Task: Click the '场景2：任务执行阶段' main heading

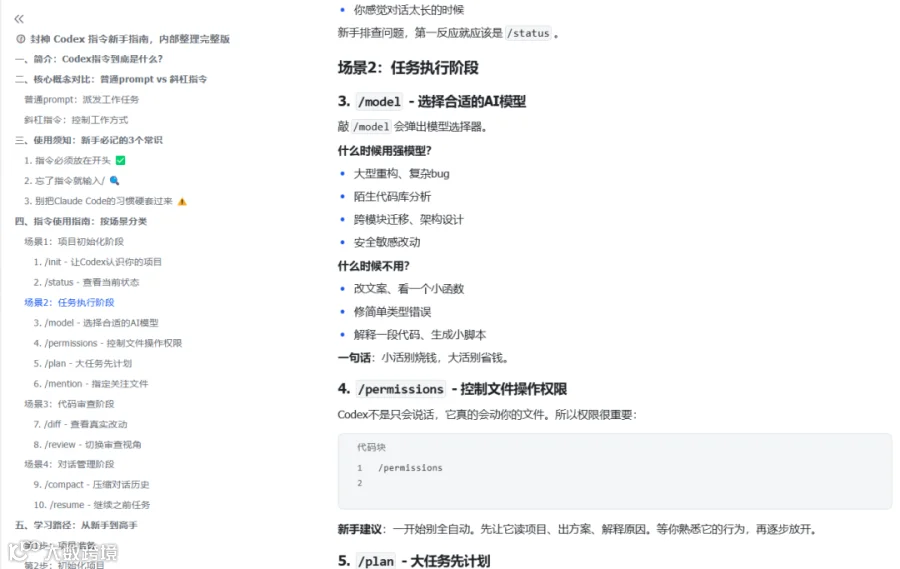Action: 408,68
